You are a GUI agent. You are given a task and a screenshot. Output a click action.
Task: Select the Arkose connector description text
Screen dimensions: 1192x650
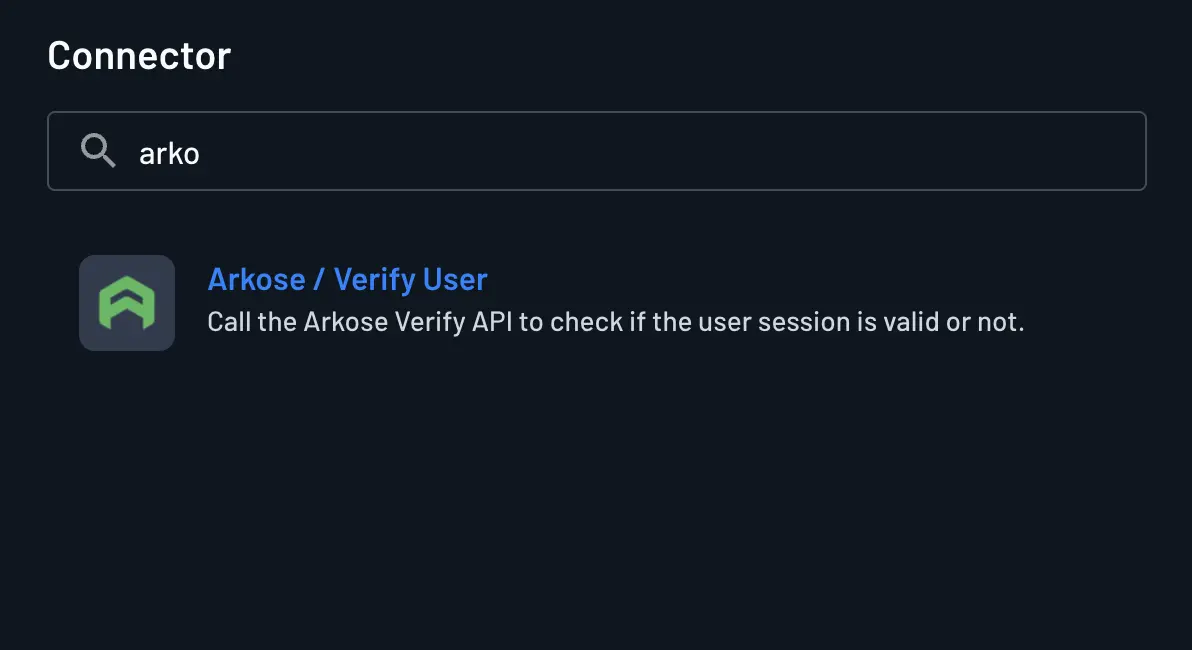tap(615, 323)
